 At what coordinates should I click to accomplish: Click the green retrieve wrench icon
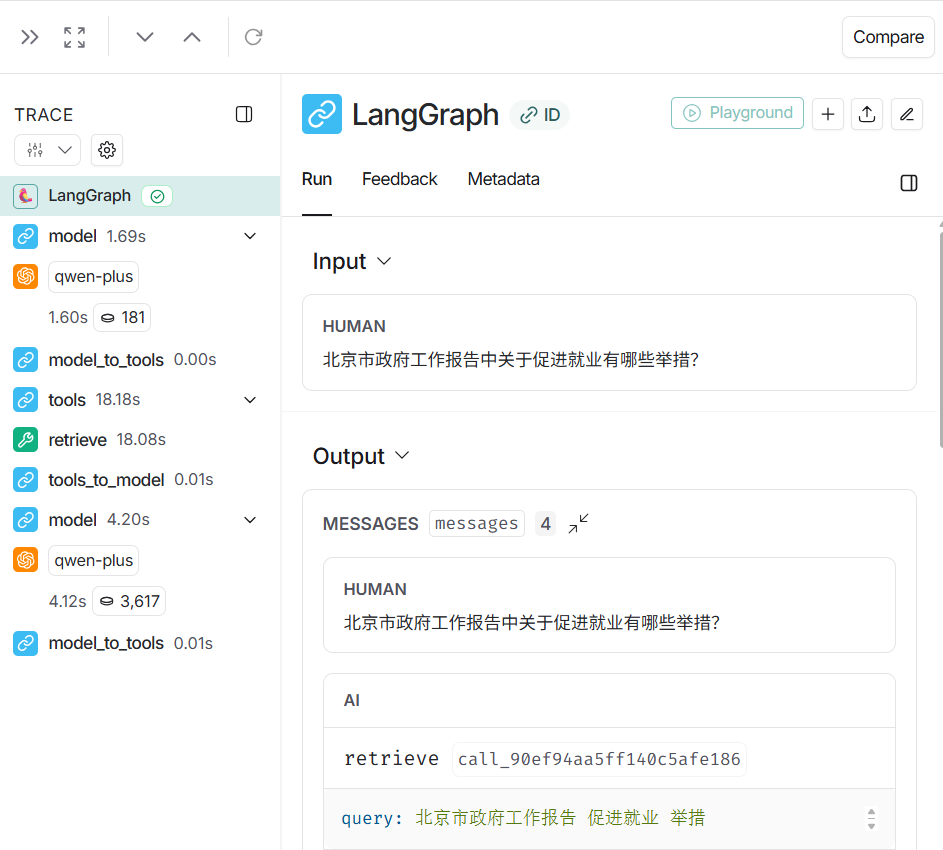coord(25,440)
